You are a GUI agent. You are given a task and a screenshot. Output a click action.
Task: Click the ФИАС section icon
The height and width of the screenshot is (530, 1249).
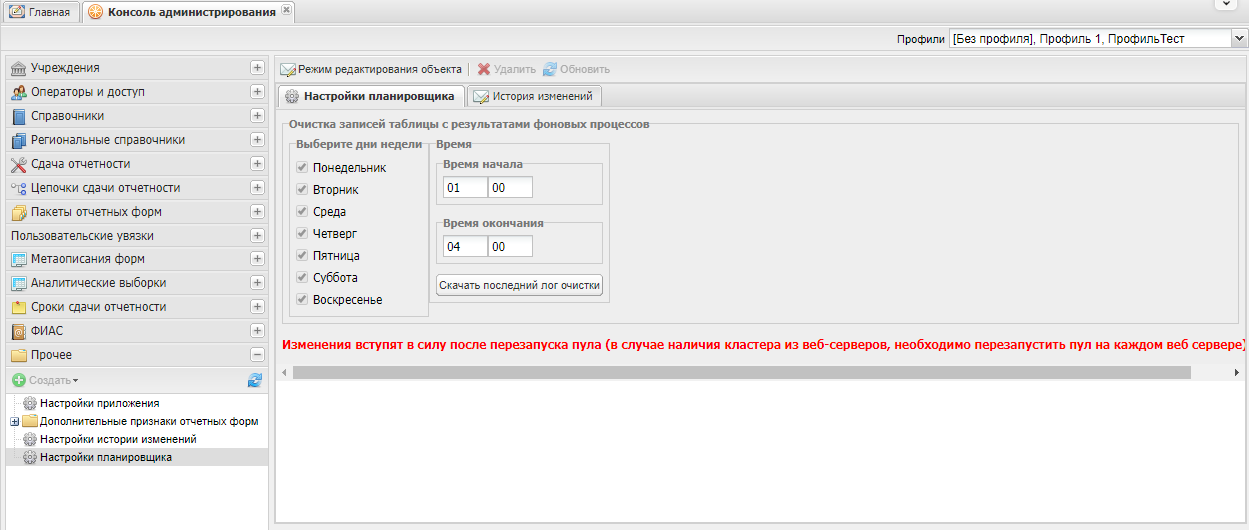(18, 331)
